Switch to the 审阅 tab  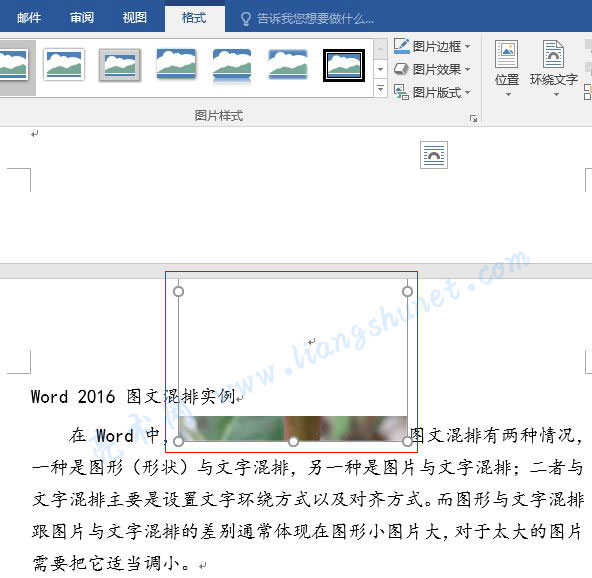pos(82,17)
